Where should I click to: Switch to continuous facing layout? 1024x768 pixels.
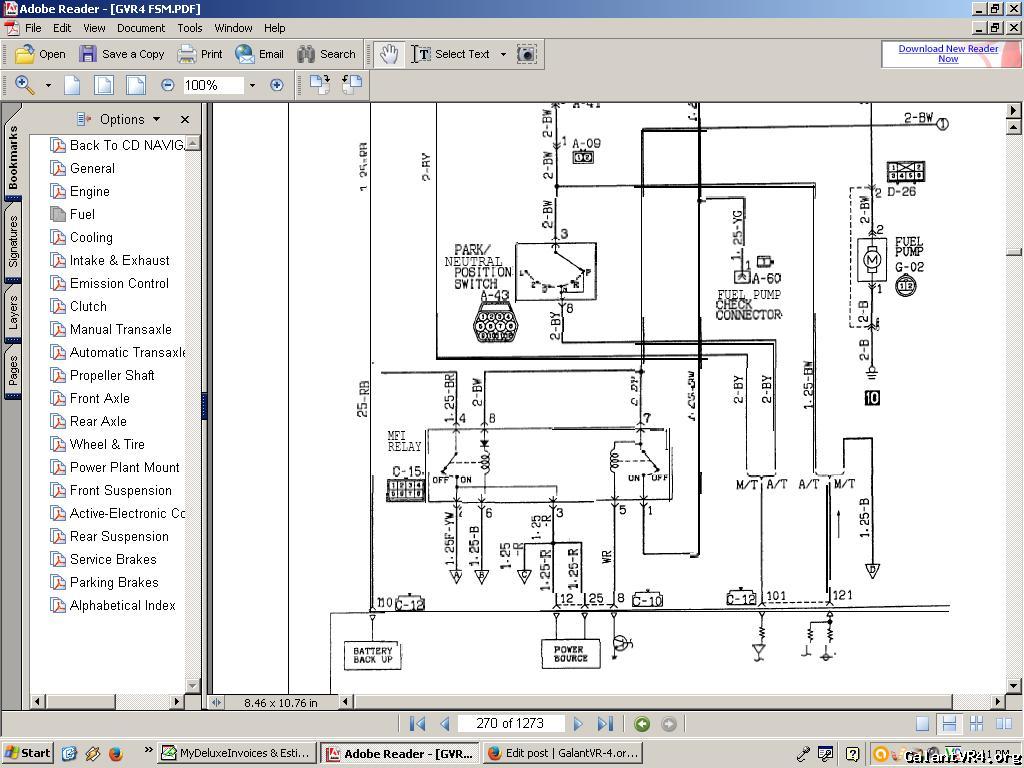(x=976, y=724)
